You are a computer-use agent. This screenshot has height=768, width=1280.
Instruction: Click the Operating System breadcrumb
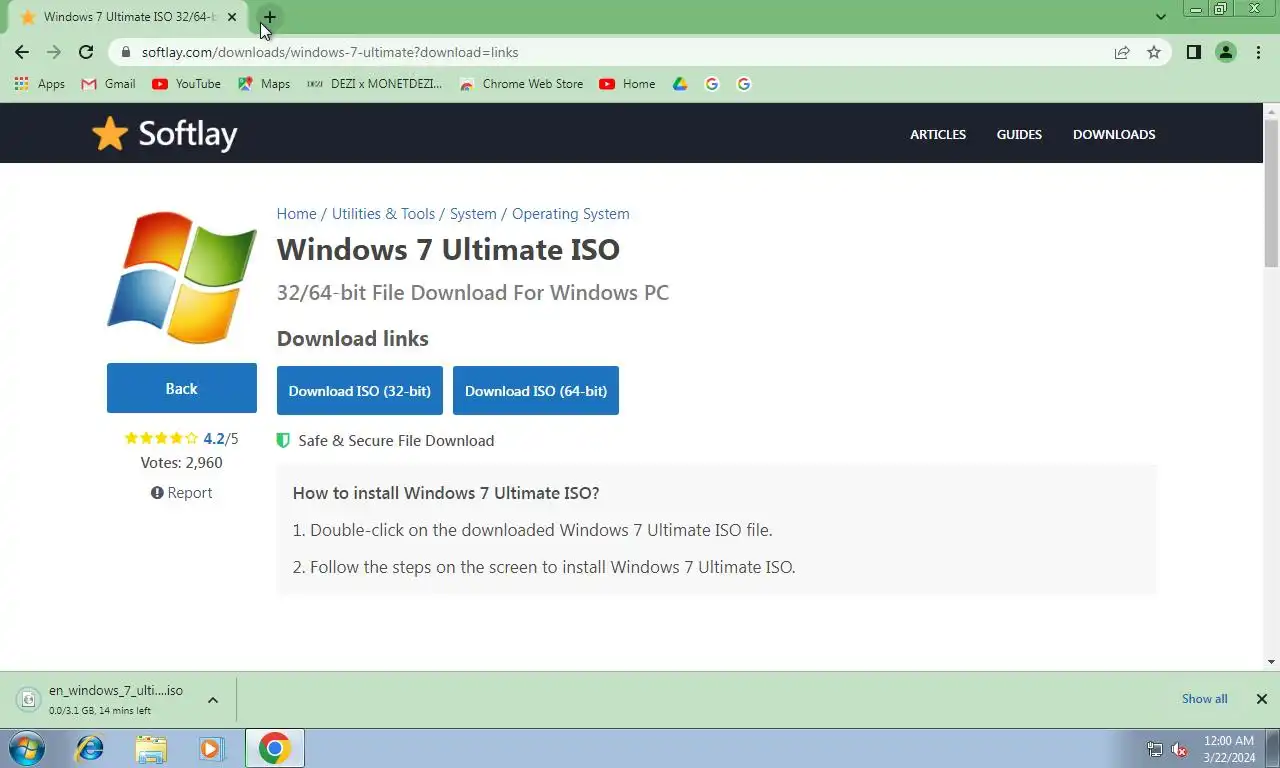(x=571, y=214)
